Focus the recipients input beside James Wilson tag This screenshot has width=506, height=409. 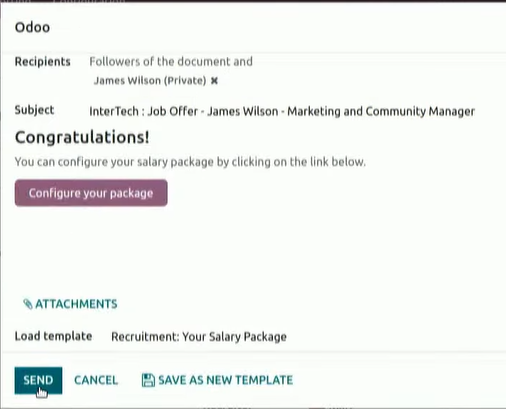(333, 81)
